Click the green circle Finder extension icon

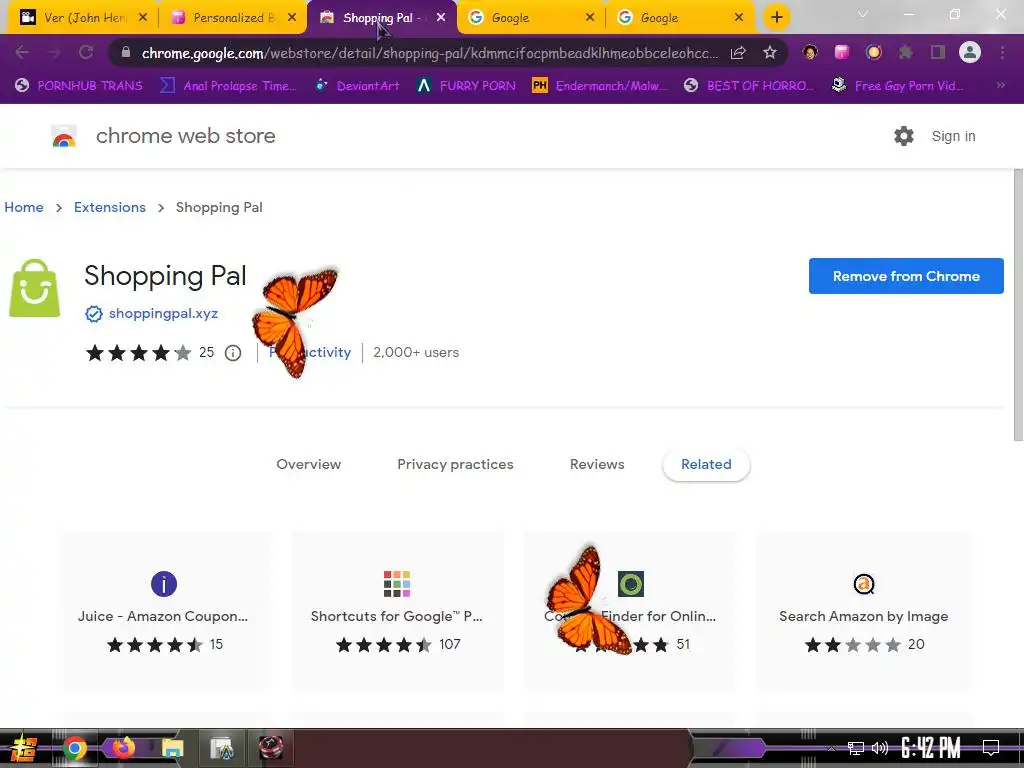click(x=631, y=584)
